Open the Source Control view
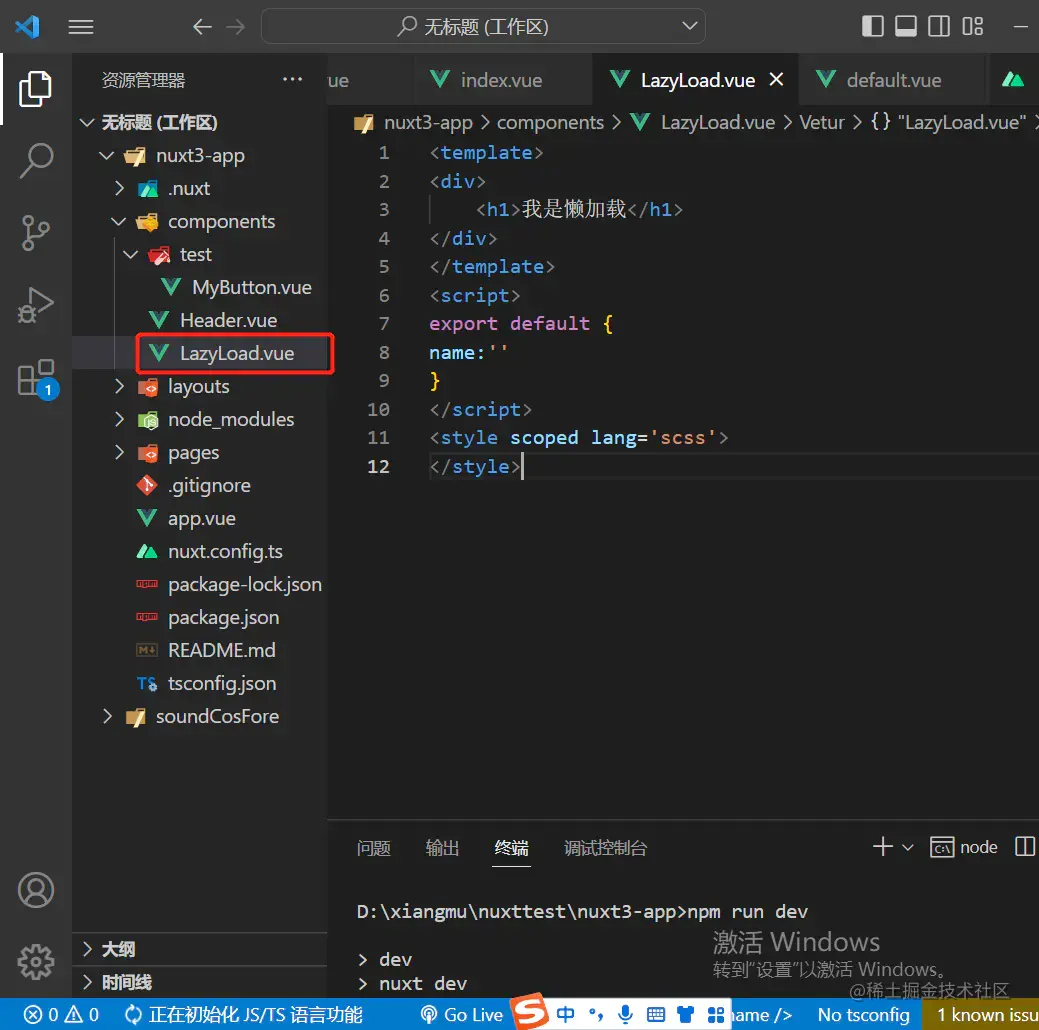Image resolution: width=1039 pixels, height=1030 pixels. point(35,233)
